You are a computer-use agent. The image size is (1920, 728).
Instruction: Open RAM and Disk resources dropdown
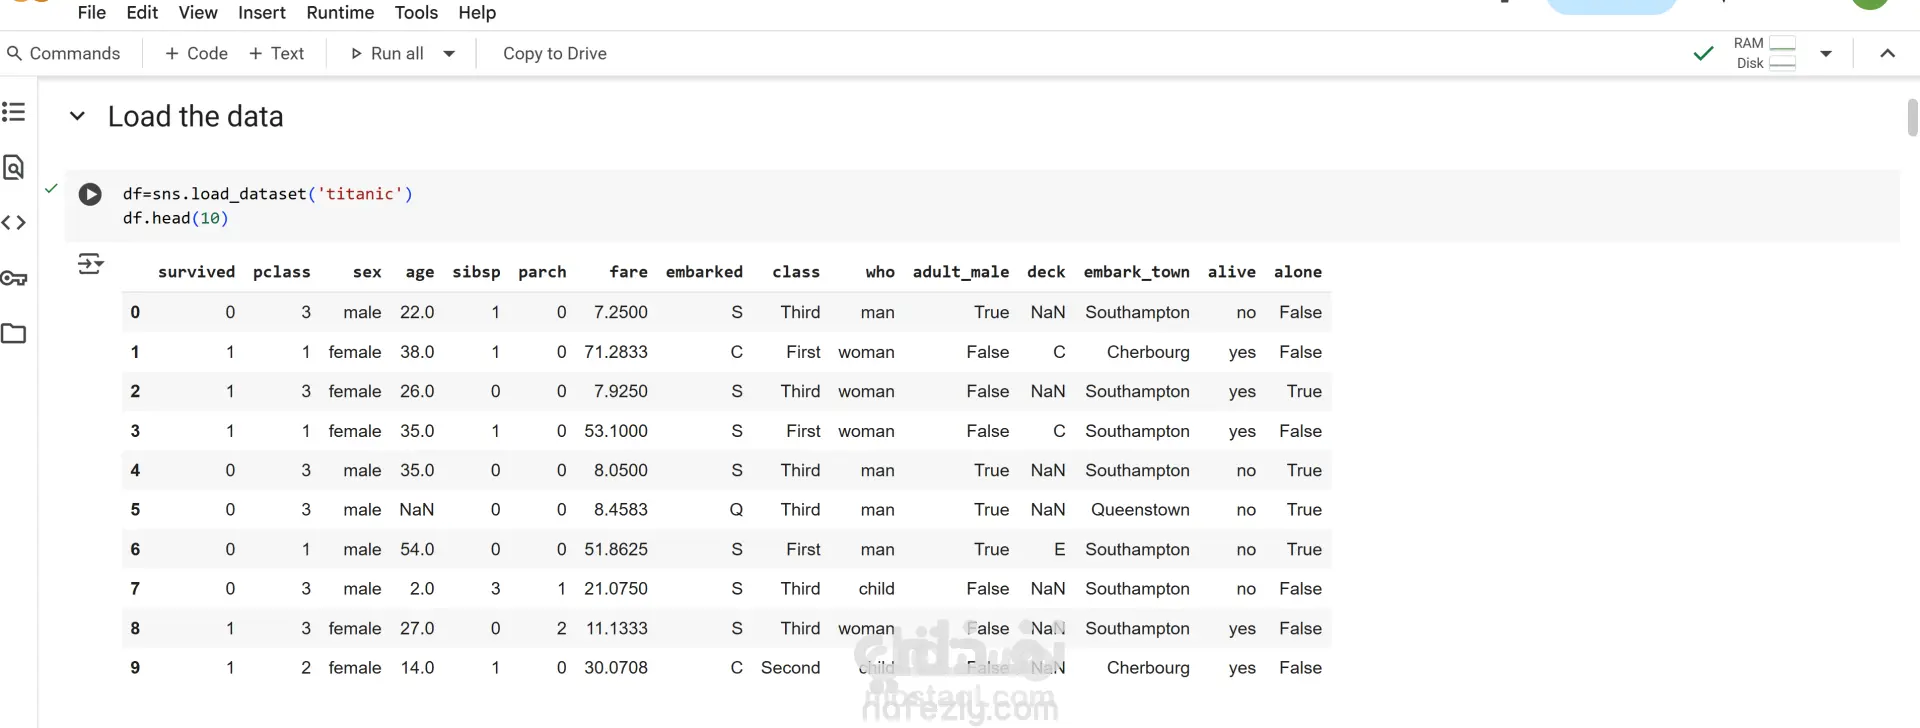pyautogui.click(x=1826, y=54)
